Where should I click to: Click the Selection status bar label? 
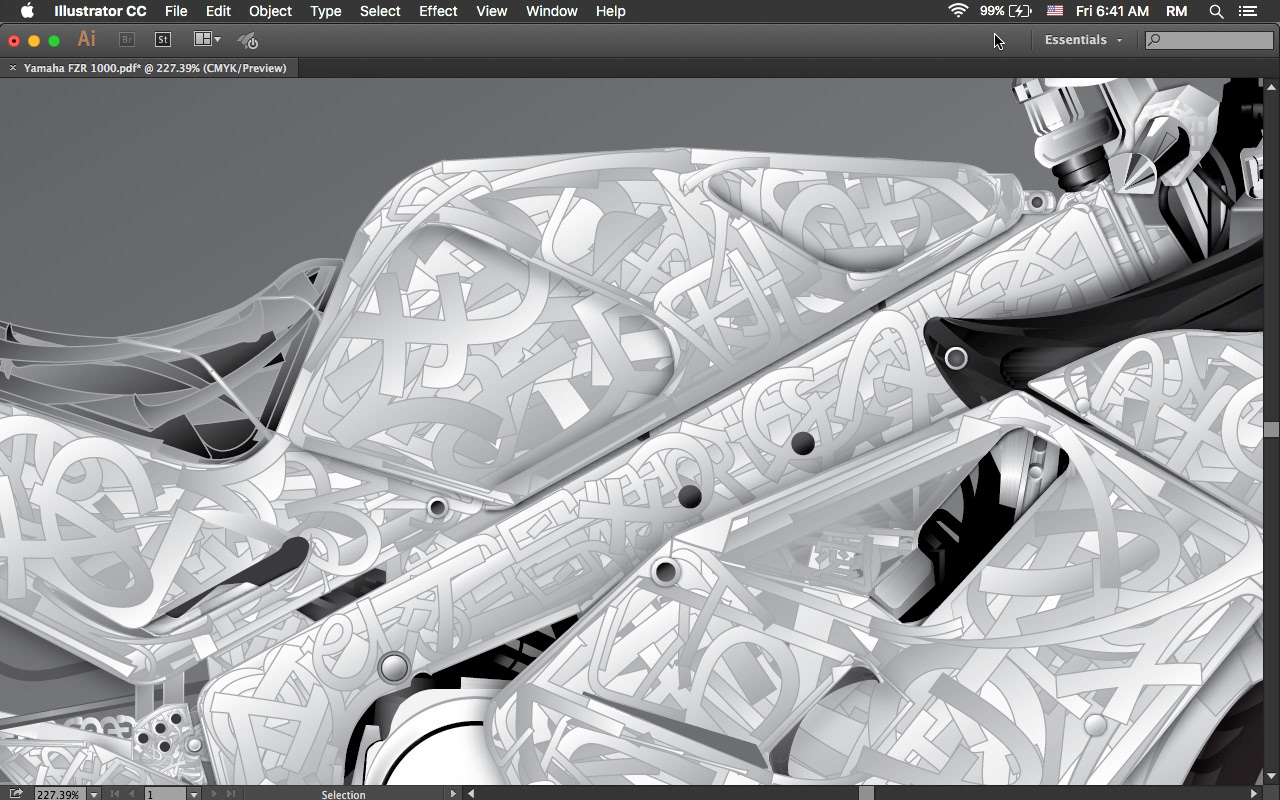[343, 794]
